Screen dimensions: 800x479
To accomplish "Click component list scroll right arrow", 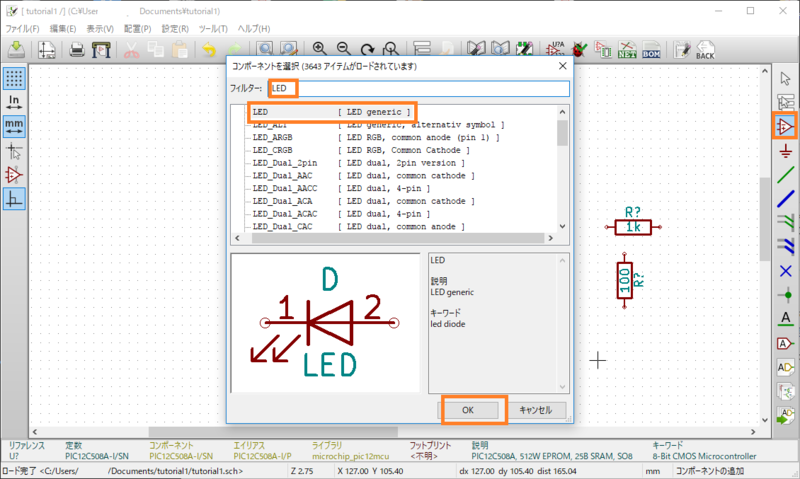I will (x=551, y=238).
